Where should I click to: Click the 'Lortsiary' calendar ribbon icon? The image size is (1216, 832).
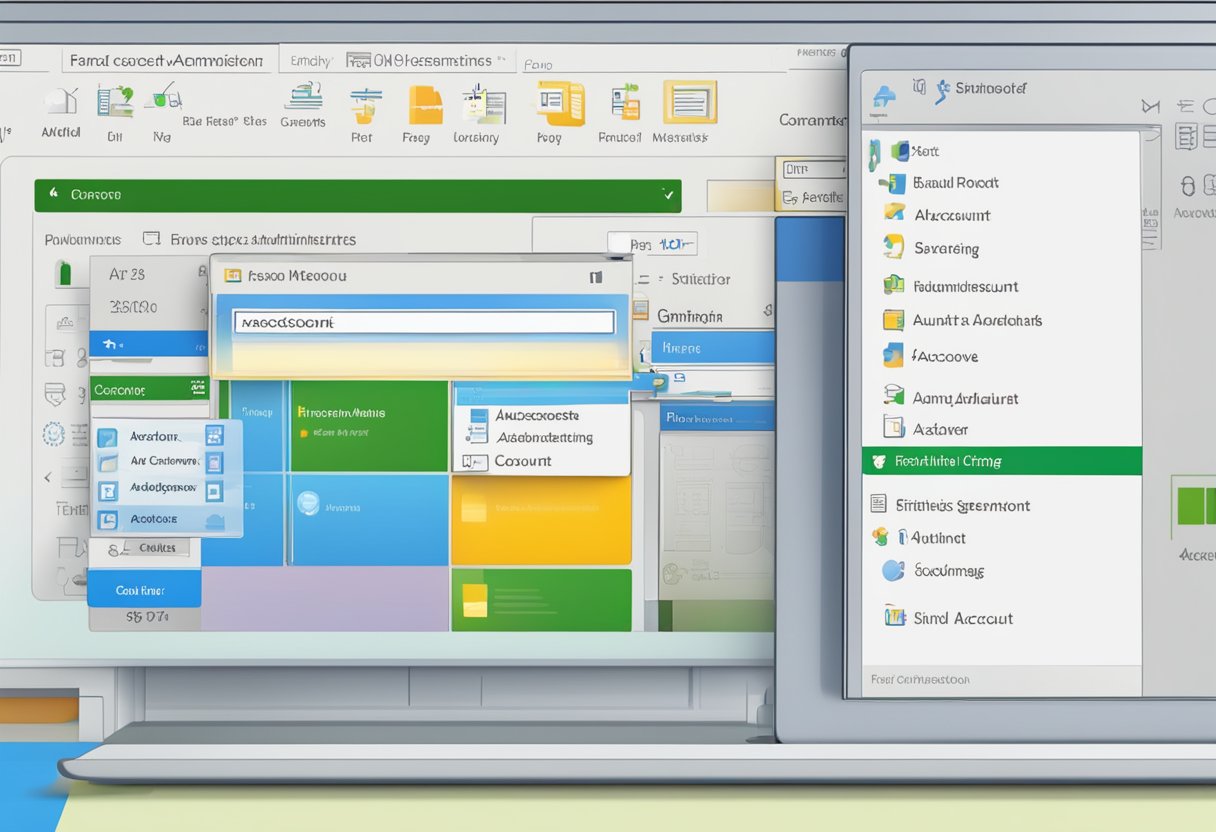pyautogui.click(x=484, y=106)
